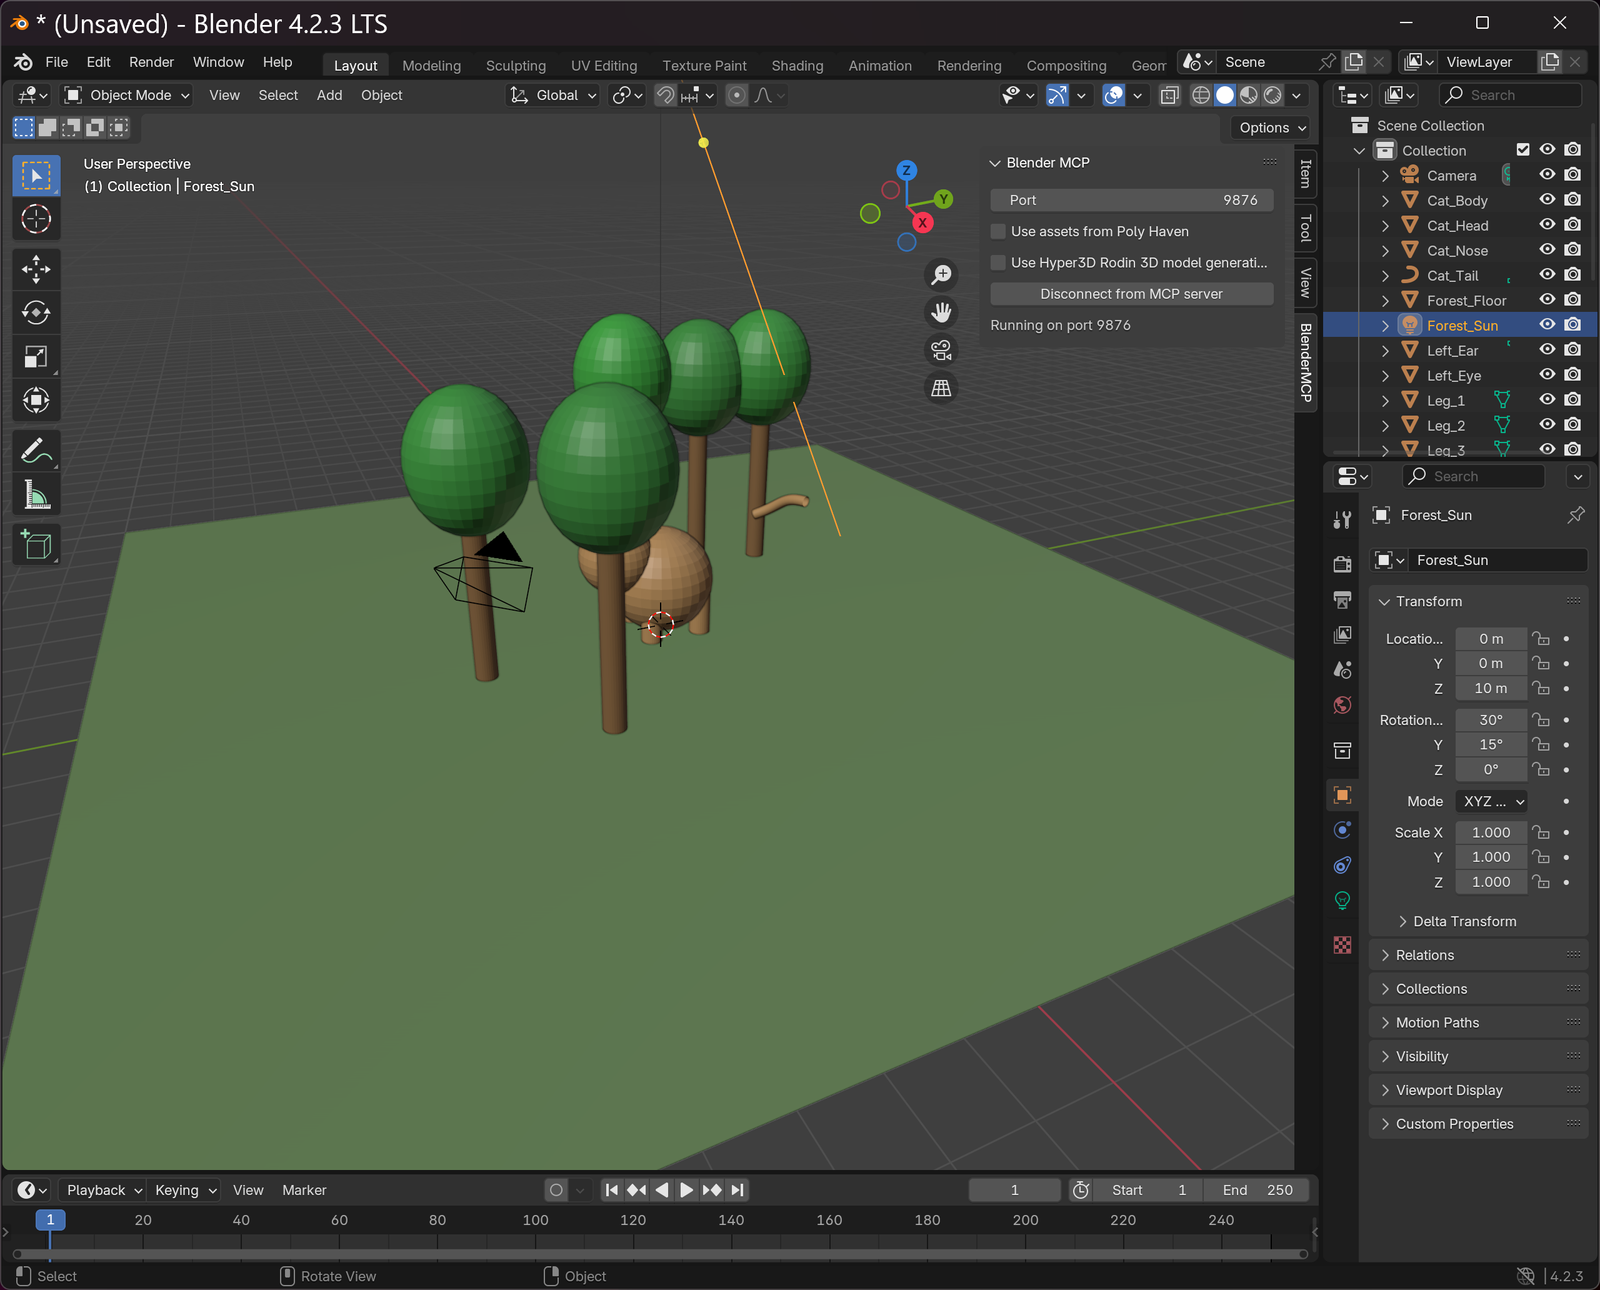
Task: Jump to the start frame
Action: coord(612,1190)
